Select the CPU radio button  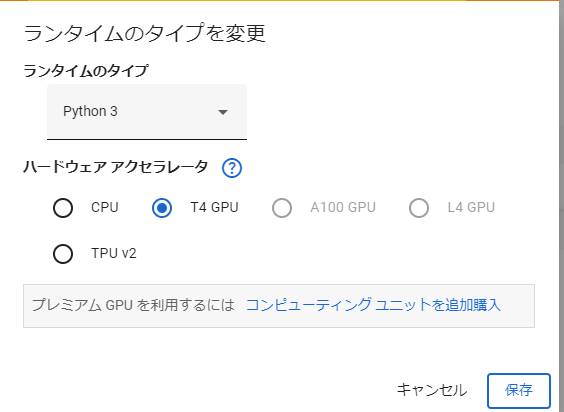(x=63, y=208)
